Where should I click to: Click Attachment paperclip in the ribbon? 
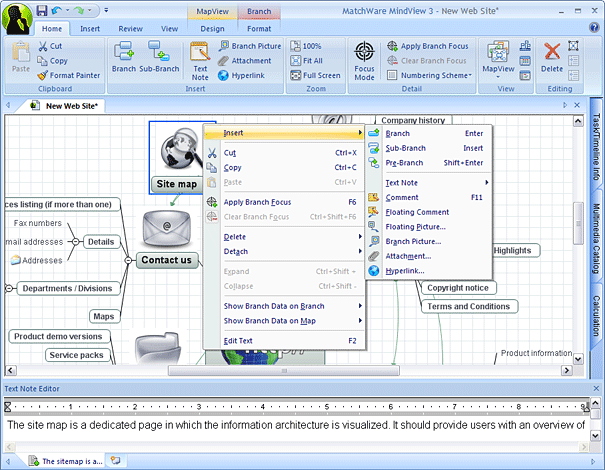(x=245, y=61)
